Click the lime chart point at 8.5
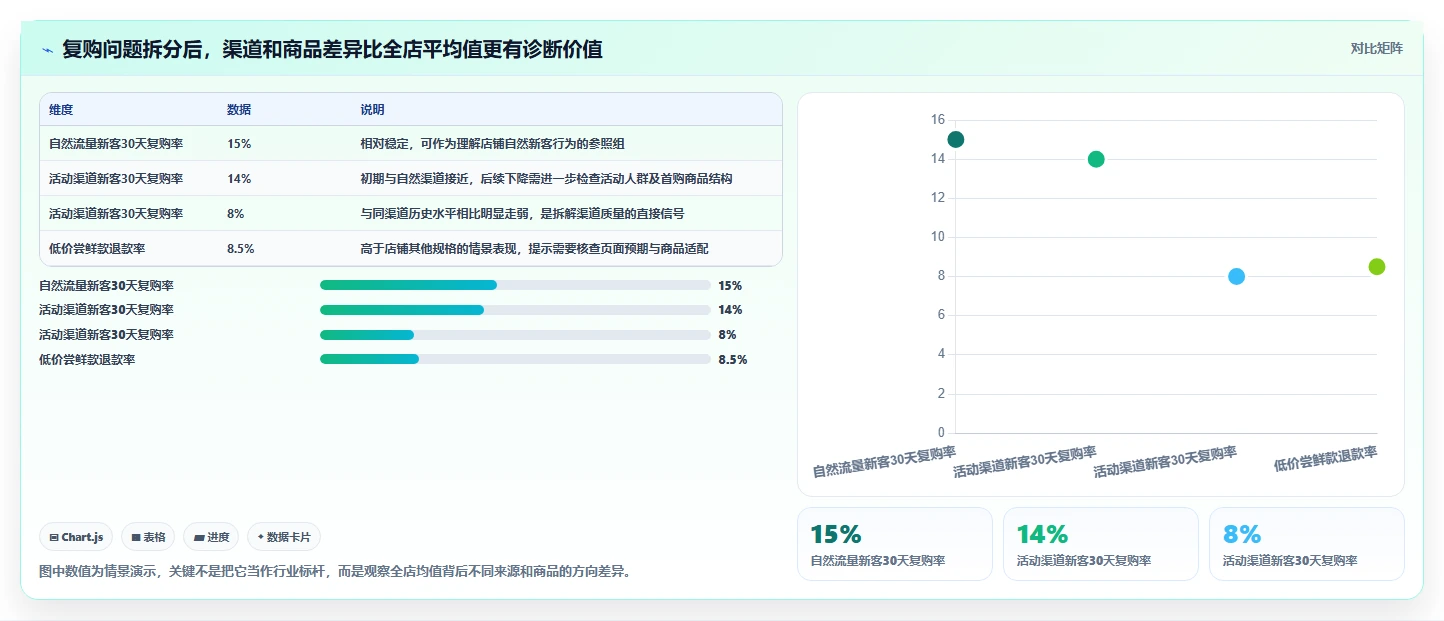Screen dimensions: 1444x621 (x=1377, y=266)
